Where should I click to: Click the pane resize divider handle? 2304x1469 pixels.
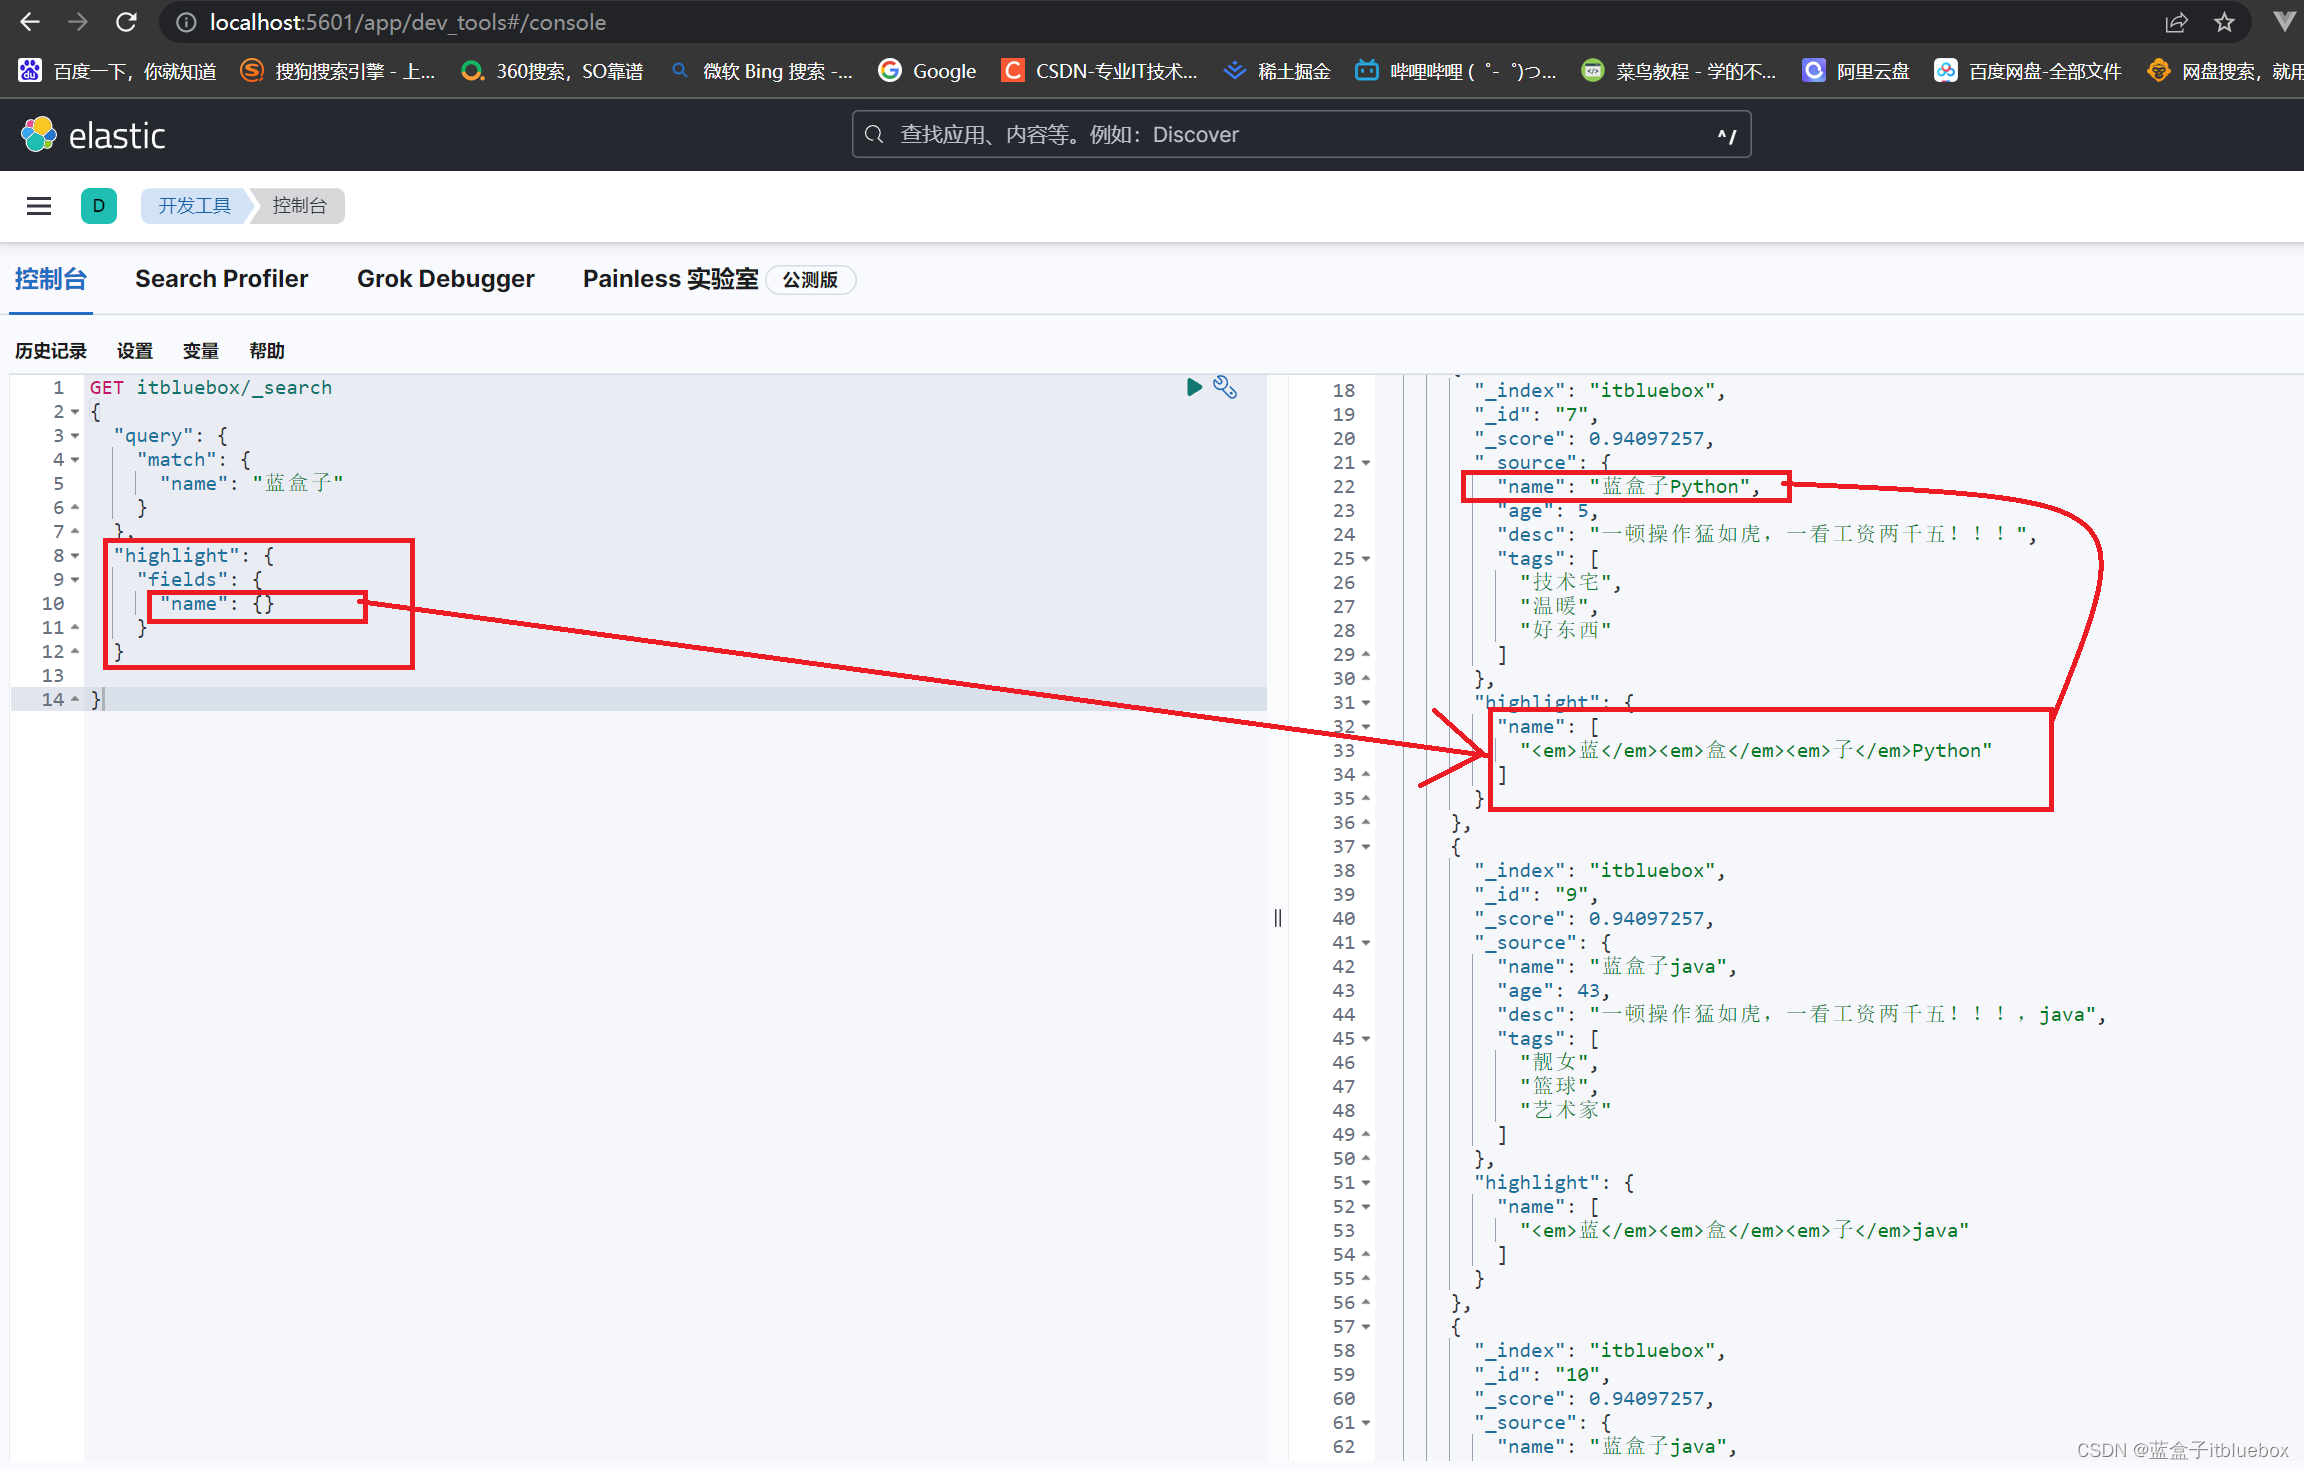tap(1277, 918)
